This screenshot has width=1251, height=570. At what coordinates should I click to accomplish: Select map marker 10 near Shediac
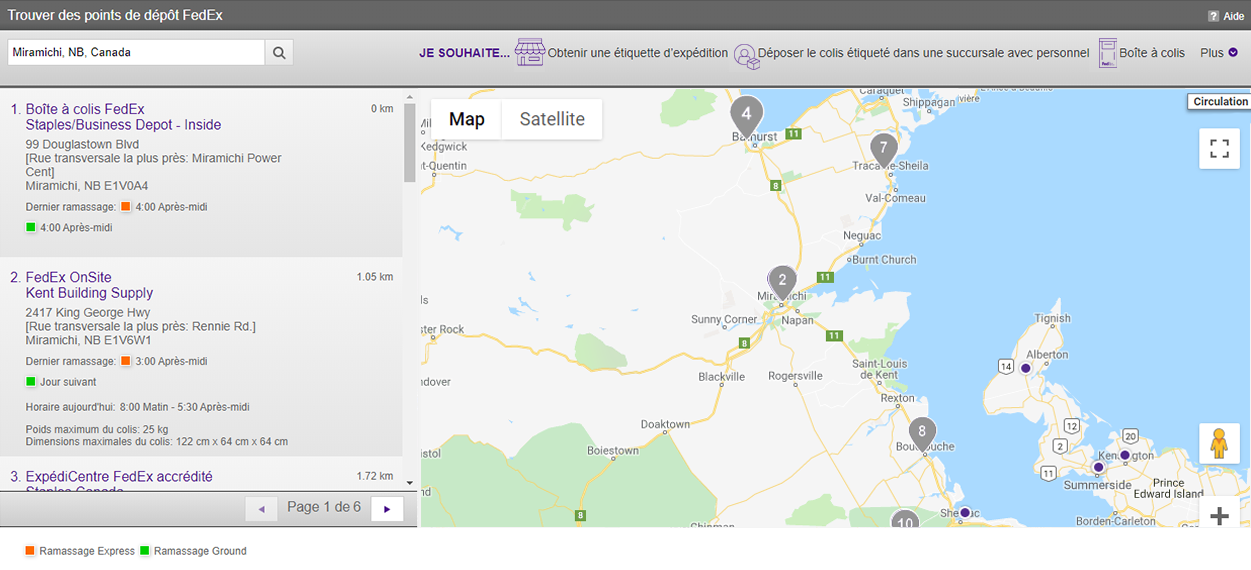pyautogui.click(x=905, y=520)
